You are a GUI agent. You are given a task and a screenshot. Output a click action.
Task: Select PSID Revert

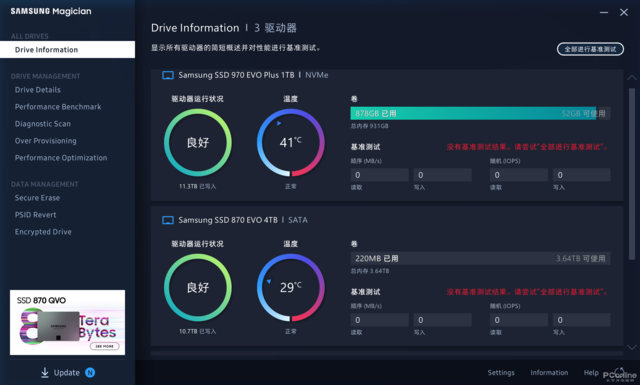(36, 215)
